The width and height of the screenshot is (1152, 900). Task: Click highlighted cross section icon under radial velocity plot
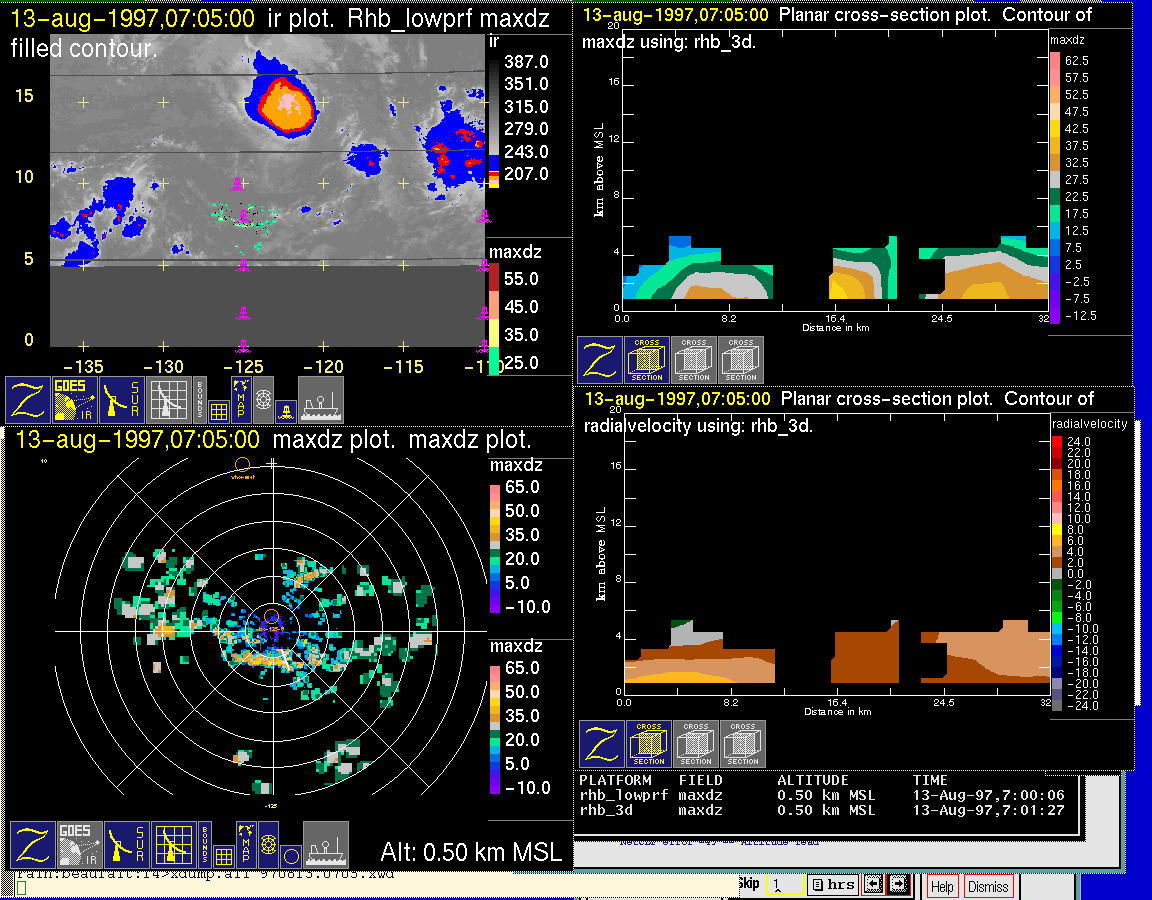(649, 744)
